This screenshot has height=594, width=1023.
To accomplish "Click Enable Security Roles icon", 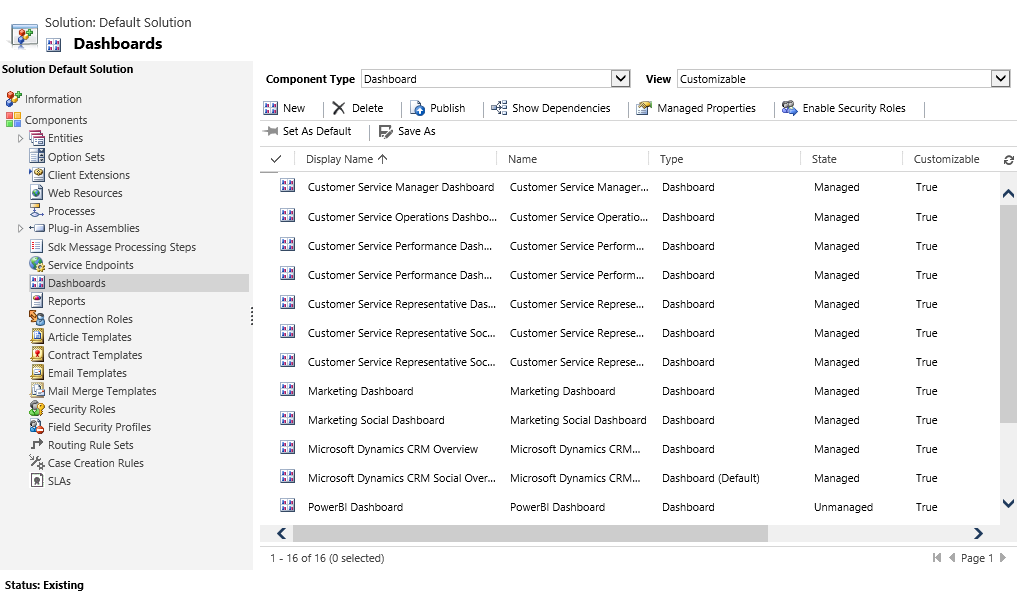I will click(790, 108).
